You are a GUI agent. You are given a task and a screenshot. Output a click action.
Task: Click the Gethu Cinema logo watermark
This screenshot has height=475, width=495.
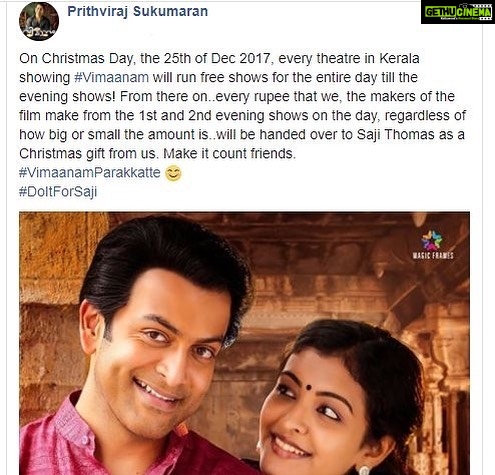pos(458,12)
